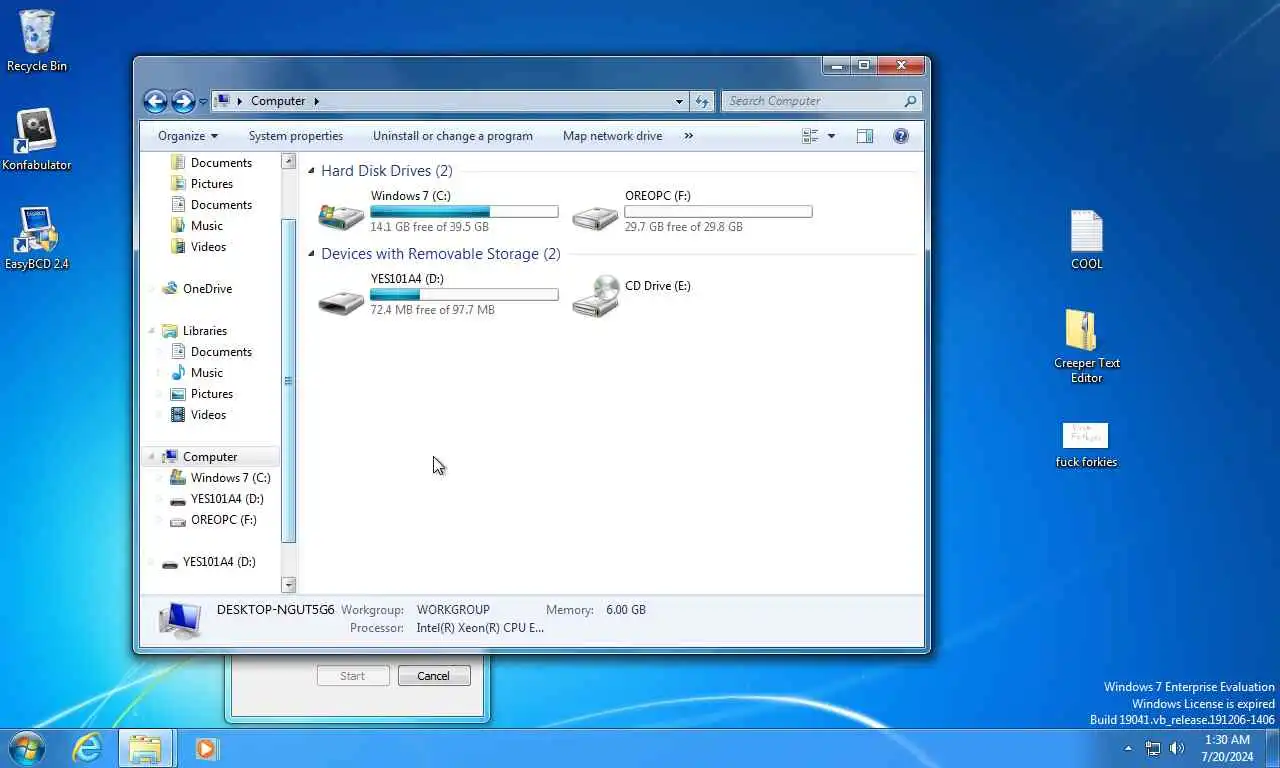Image resolution: width=1280 pixels, height=768 pixels.
Task: Open the Organize dropdown menu
Action: tap(187, 136)
